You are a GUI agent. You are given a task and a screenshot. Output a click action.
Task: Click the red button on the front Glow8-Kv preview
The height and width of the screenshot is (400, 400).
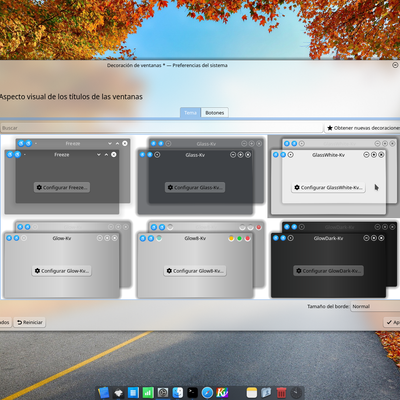tap(247, 238)
